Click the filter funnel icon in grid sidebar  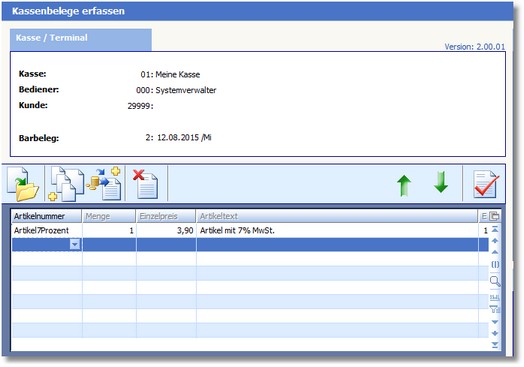495,309
